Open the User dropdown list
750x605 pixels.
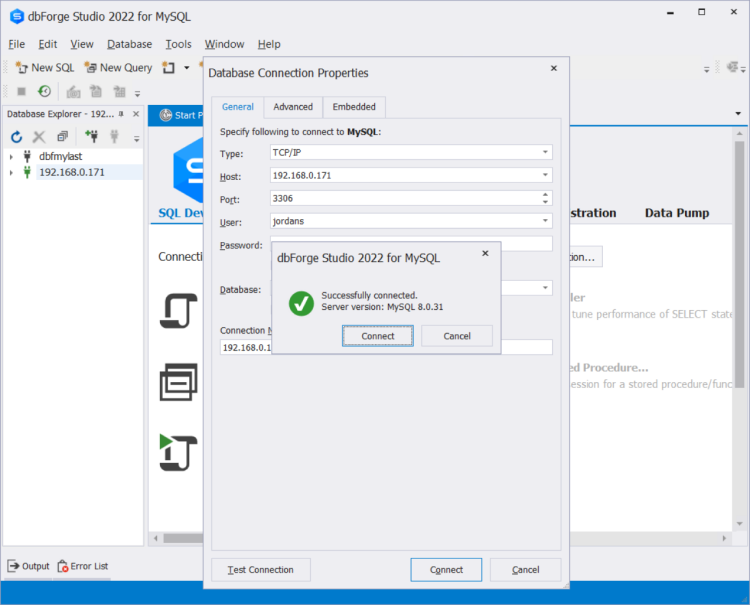tap(545, 221)
